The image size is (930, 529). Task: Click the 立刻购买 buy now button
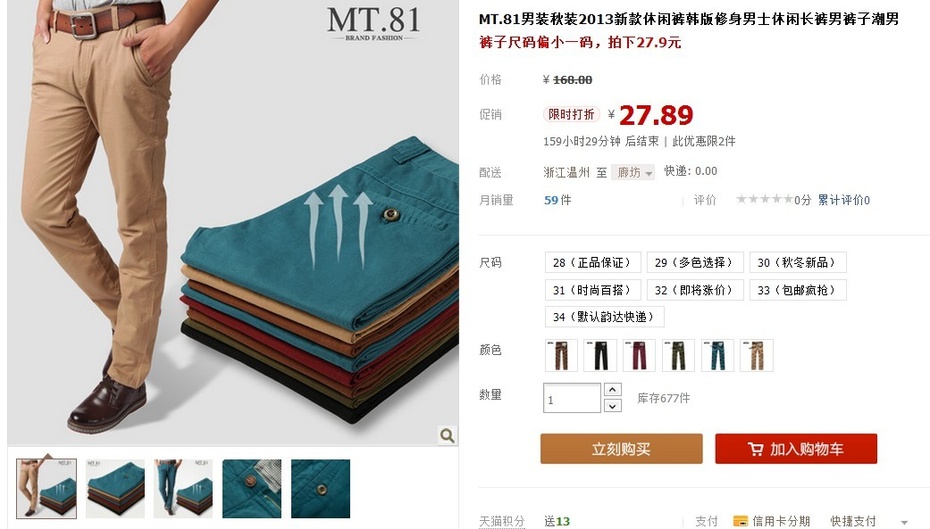click(x=622, y=449)
